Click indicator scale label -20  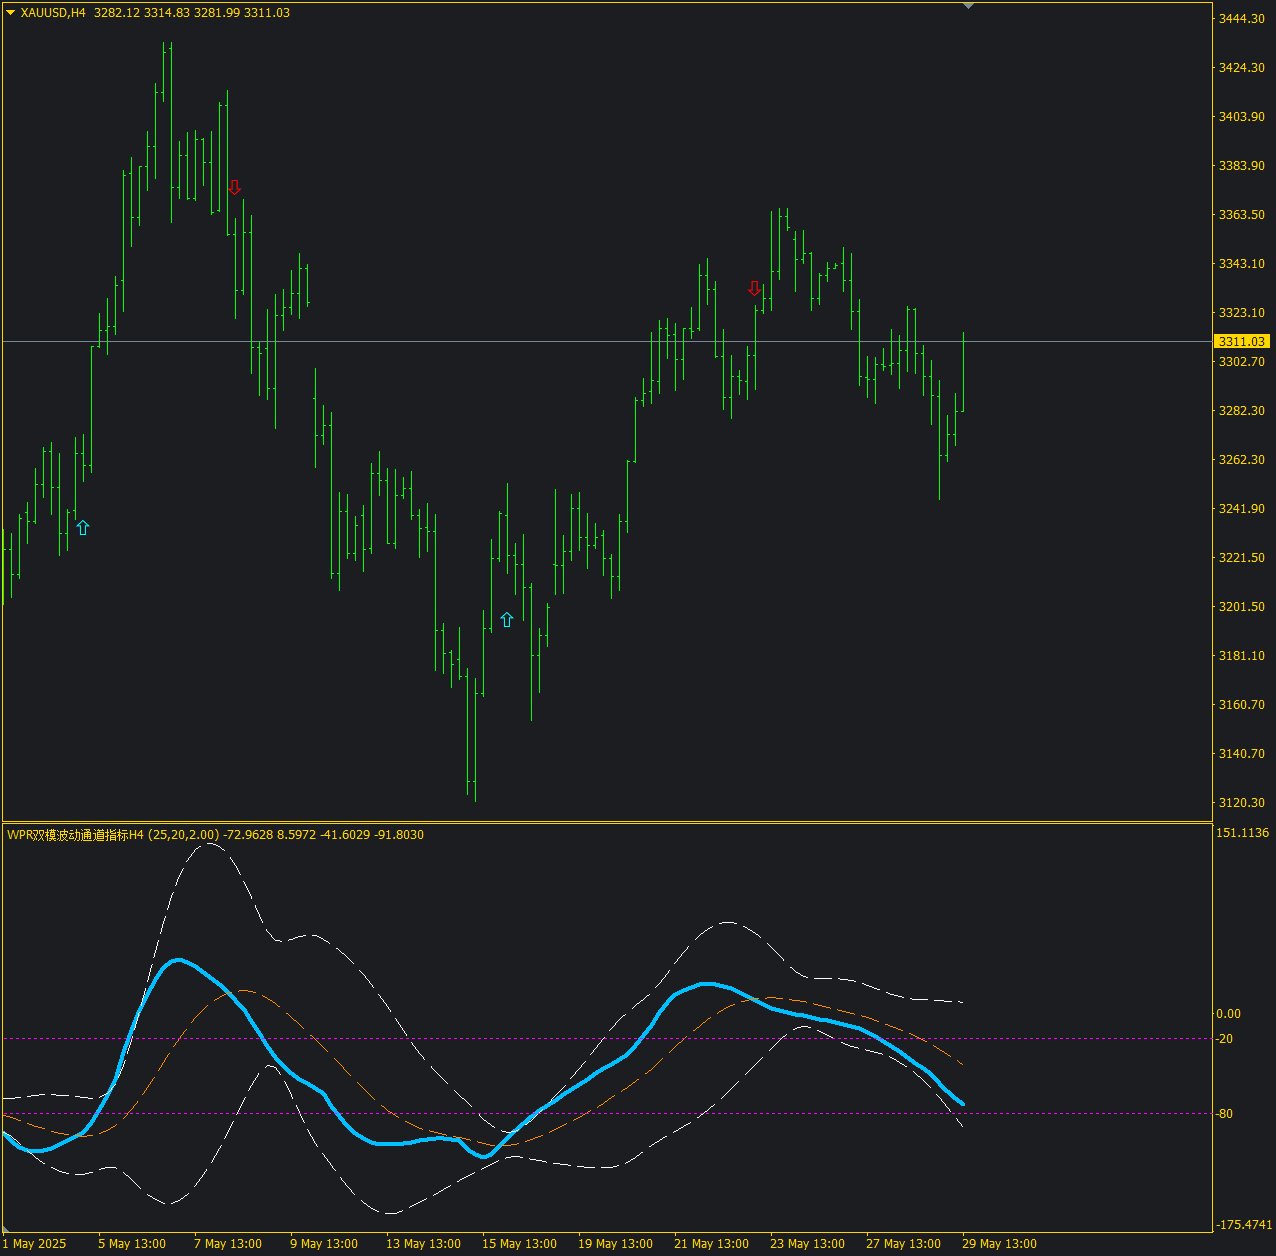1225,1039
